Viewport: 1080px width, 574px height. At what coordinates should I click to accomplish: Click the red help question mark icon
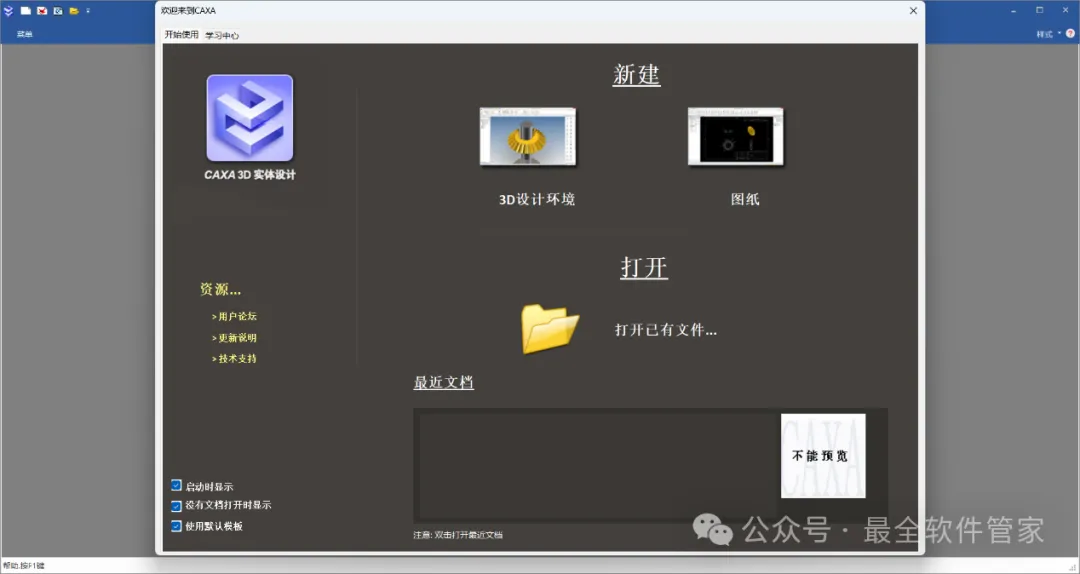tap(1070, 34)
